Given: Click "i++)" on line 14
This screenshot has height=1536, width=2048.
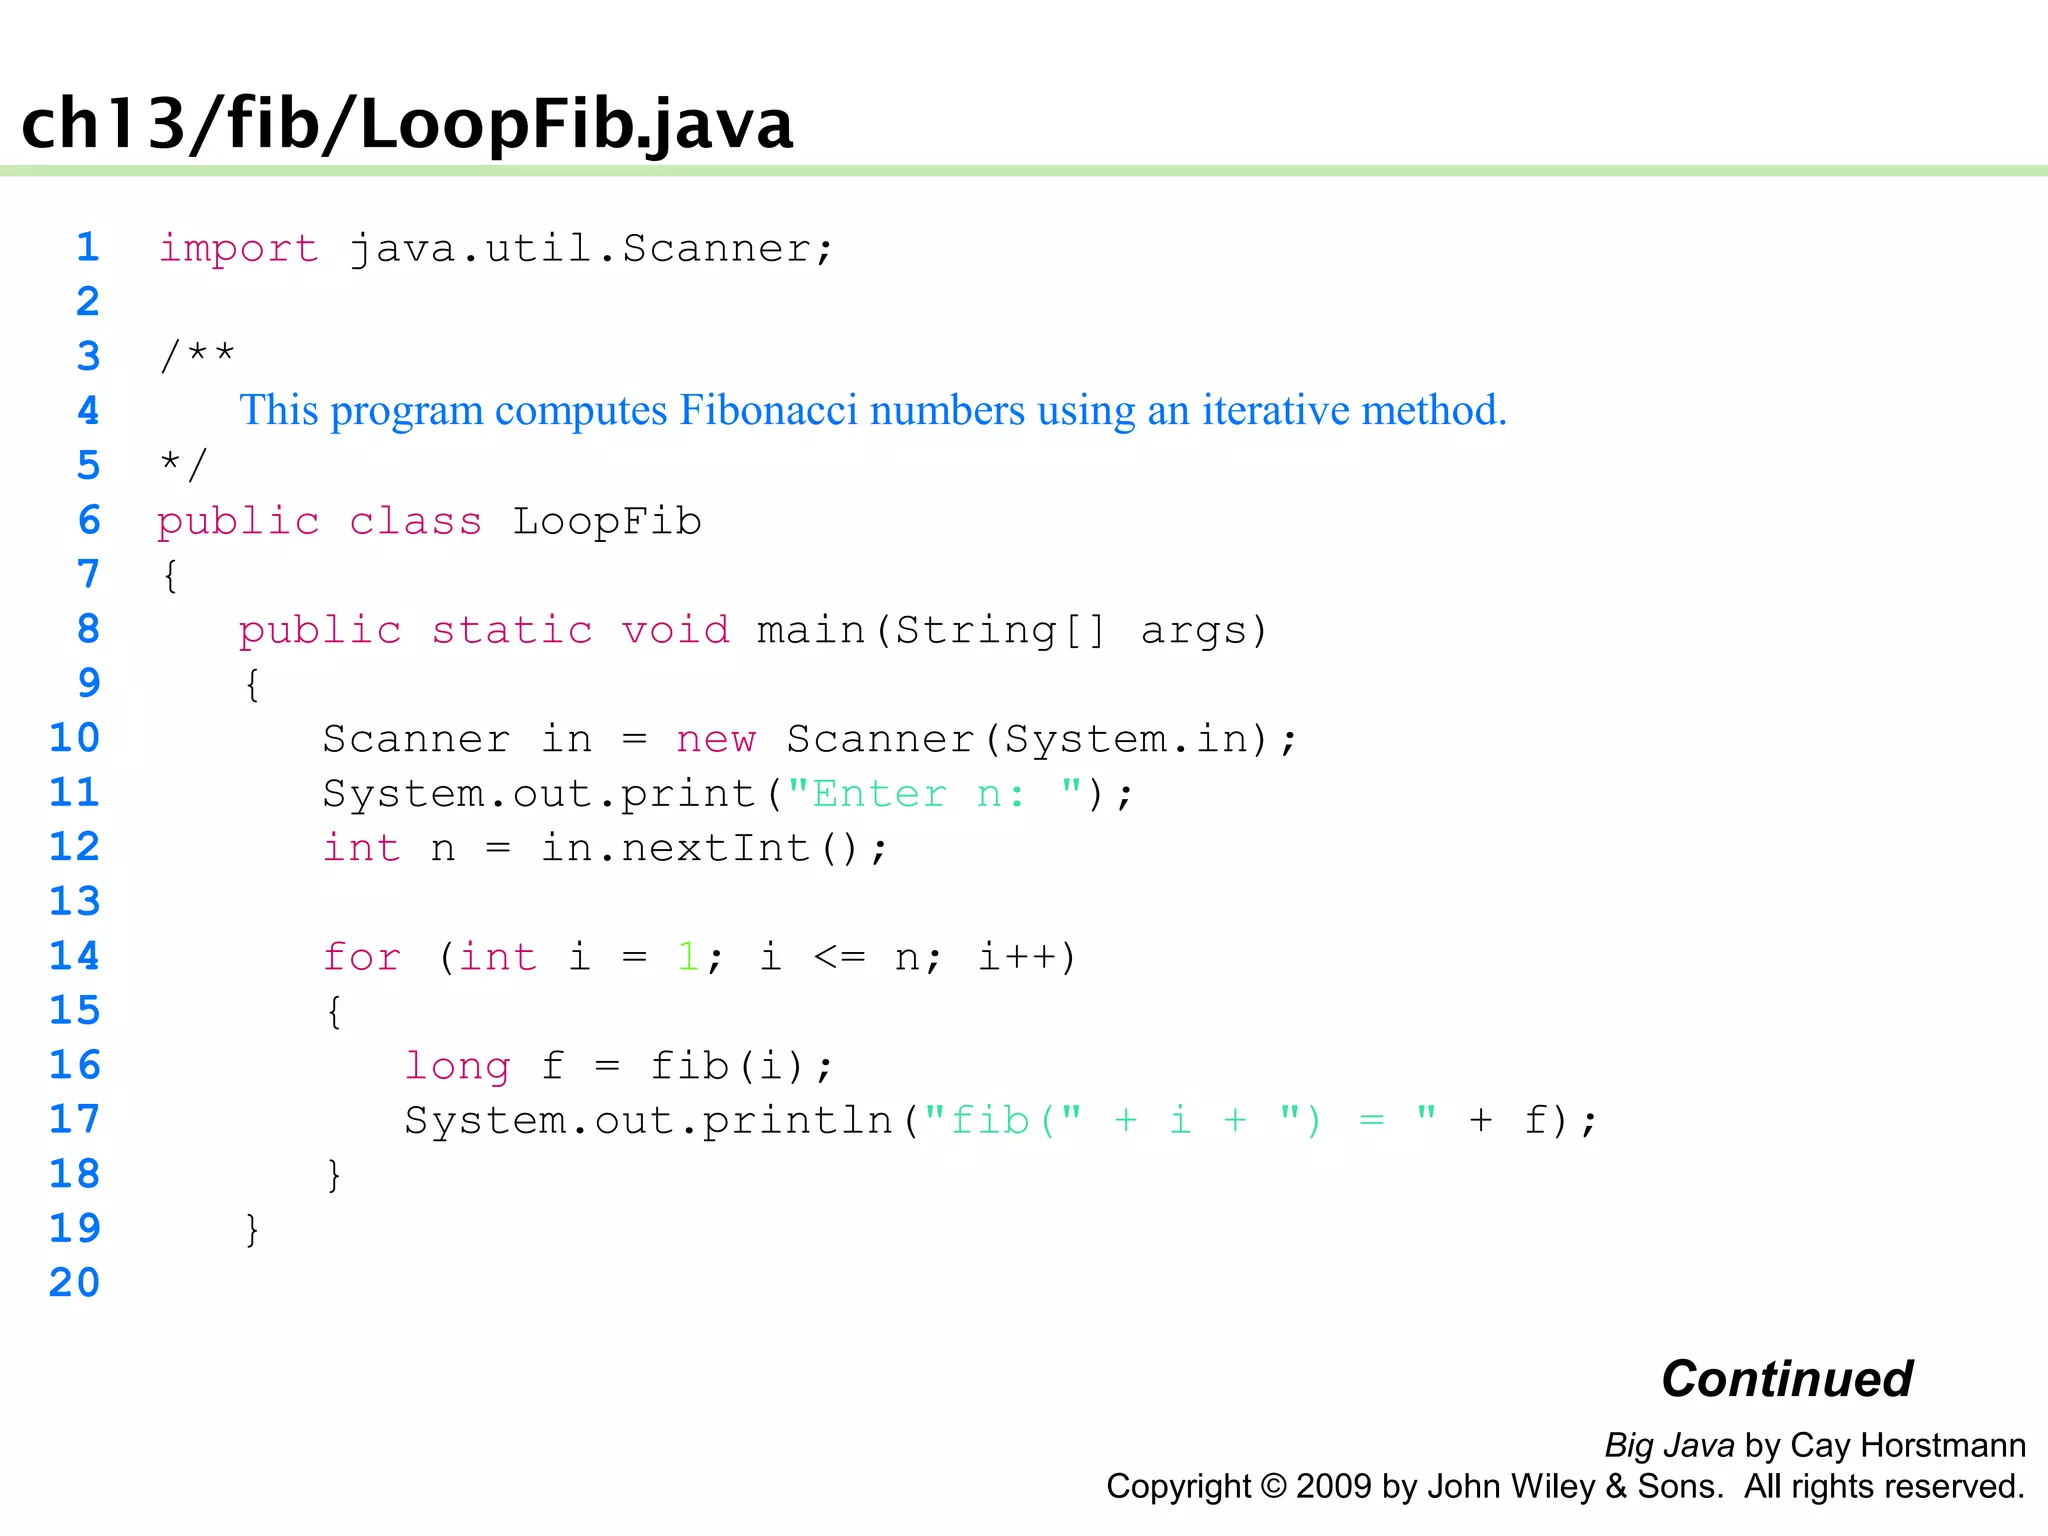Looking at the screenshot, I should tap(1027, 957).
